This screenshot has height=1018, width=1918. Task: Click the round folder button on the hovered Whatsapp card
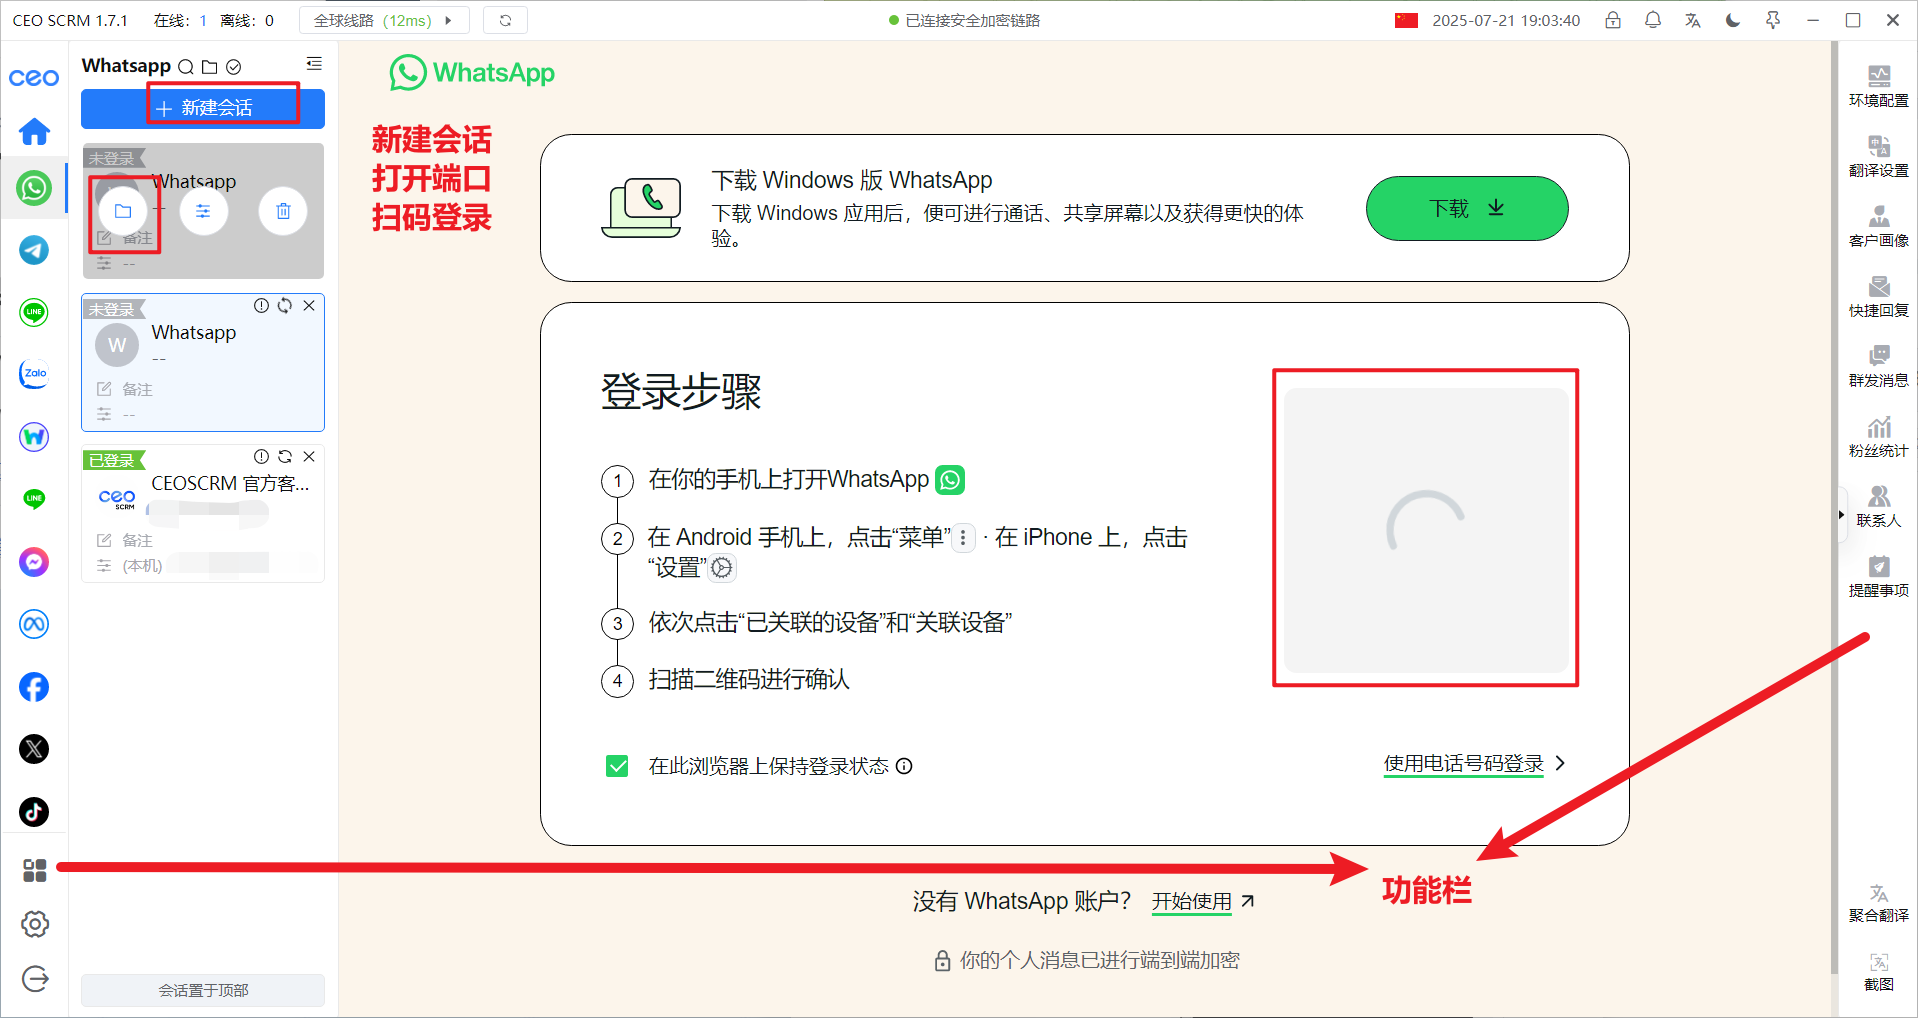[123, 211]
